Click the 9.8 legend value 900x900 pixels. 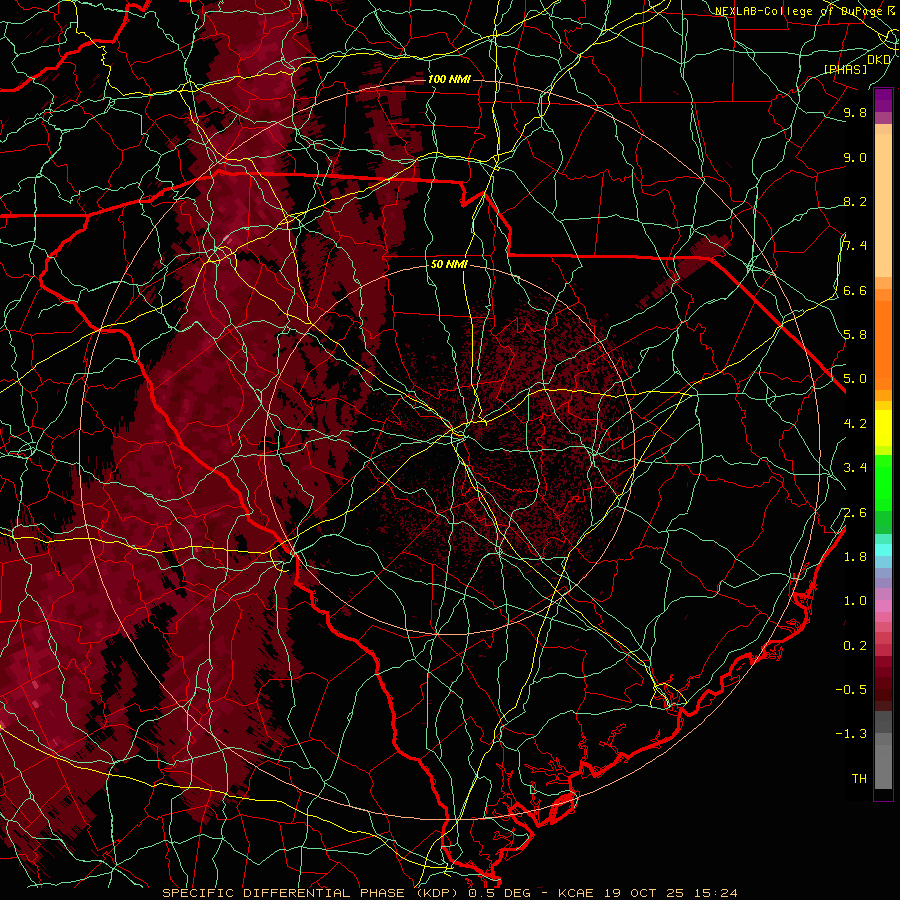pyautogui.click(x=855, y=112)
